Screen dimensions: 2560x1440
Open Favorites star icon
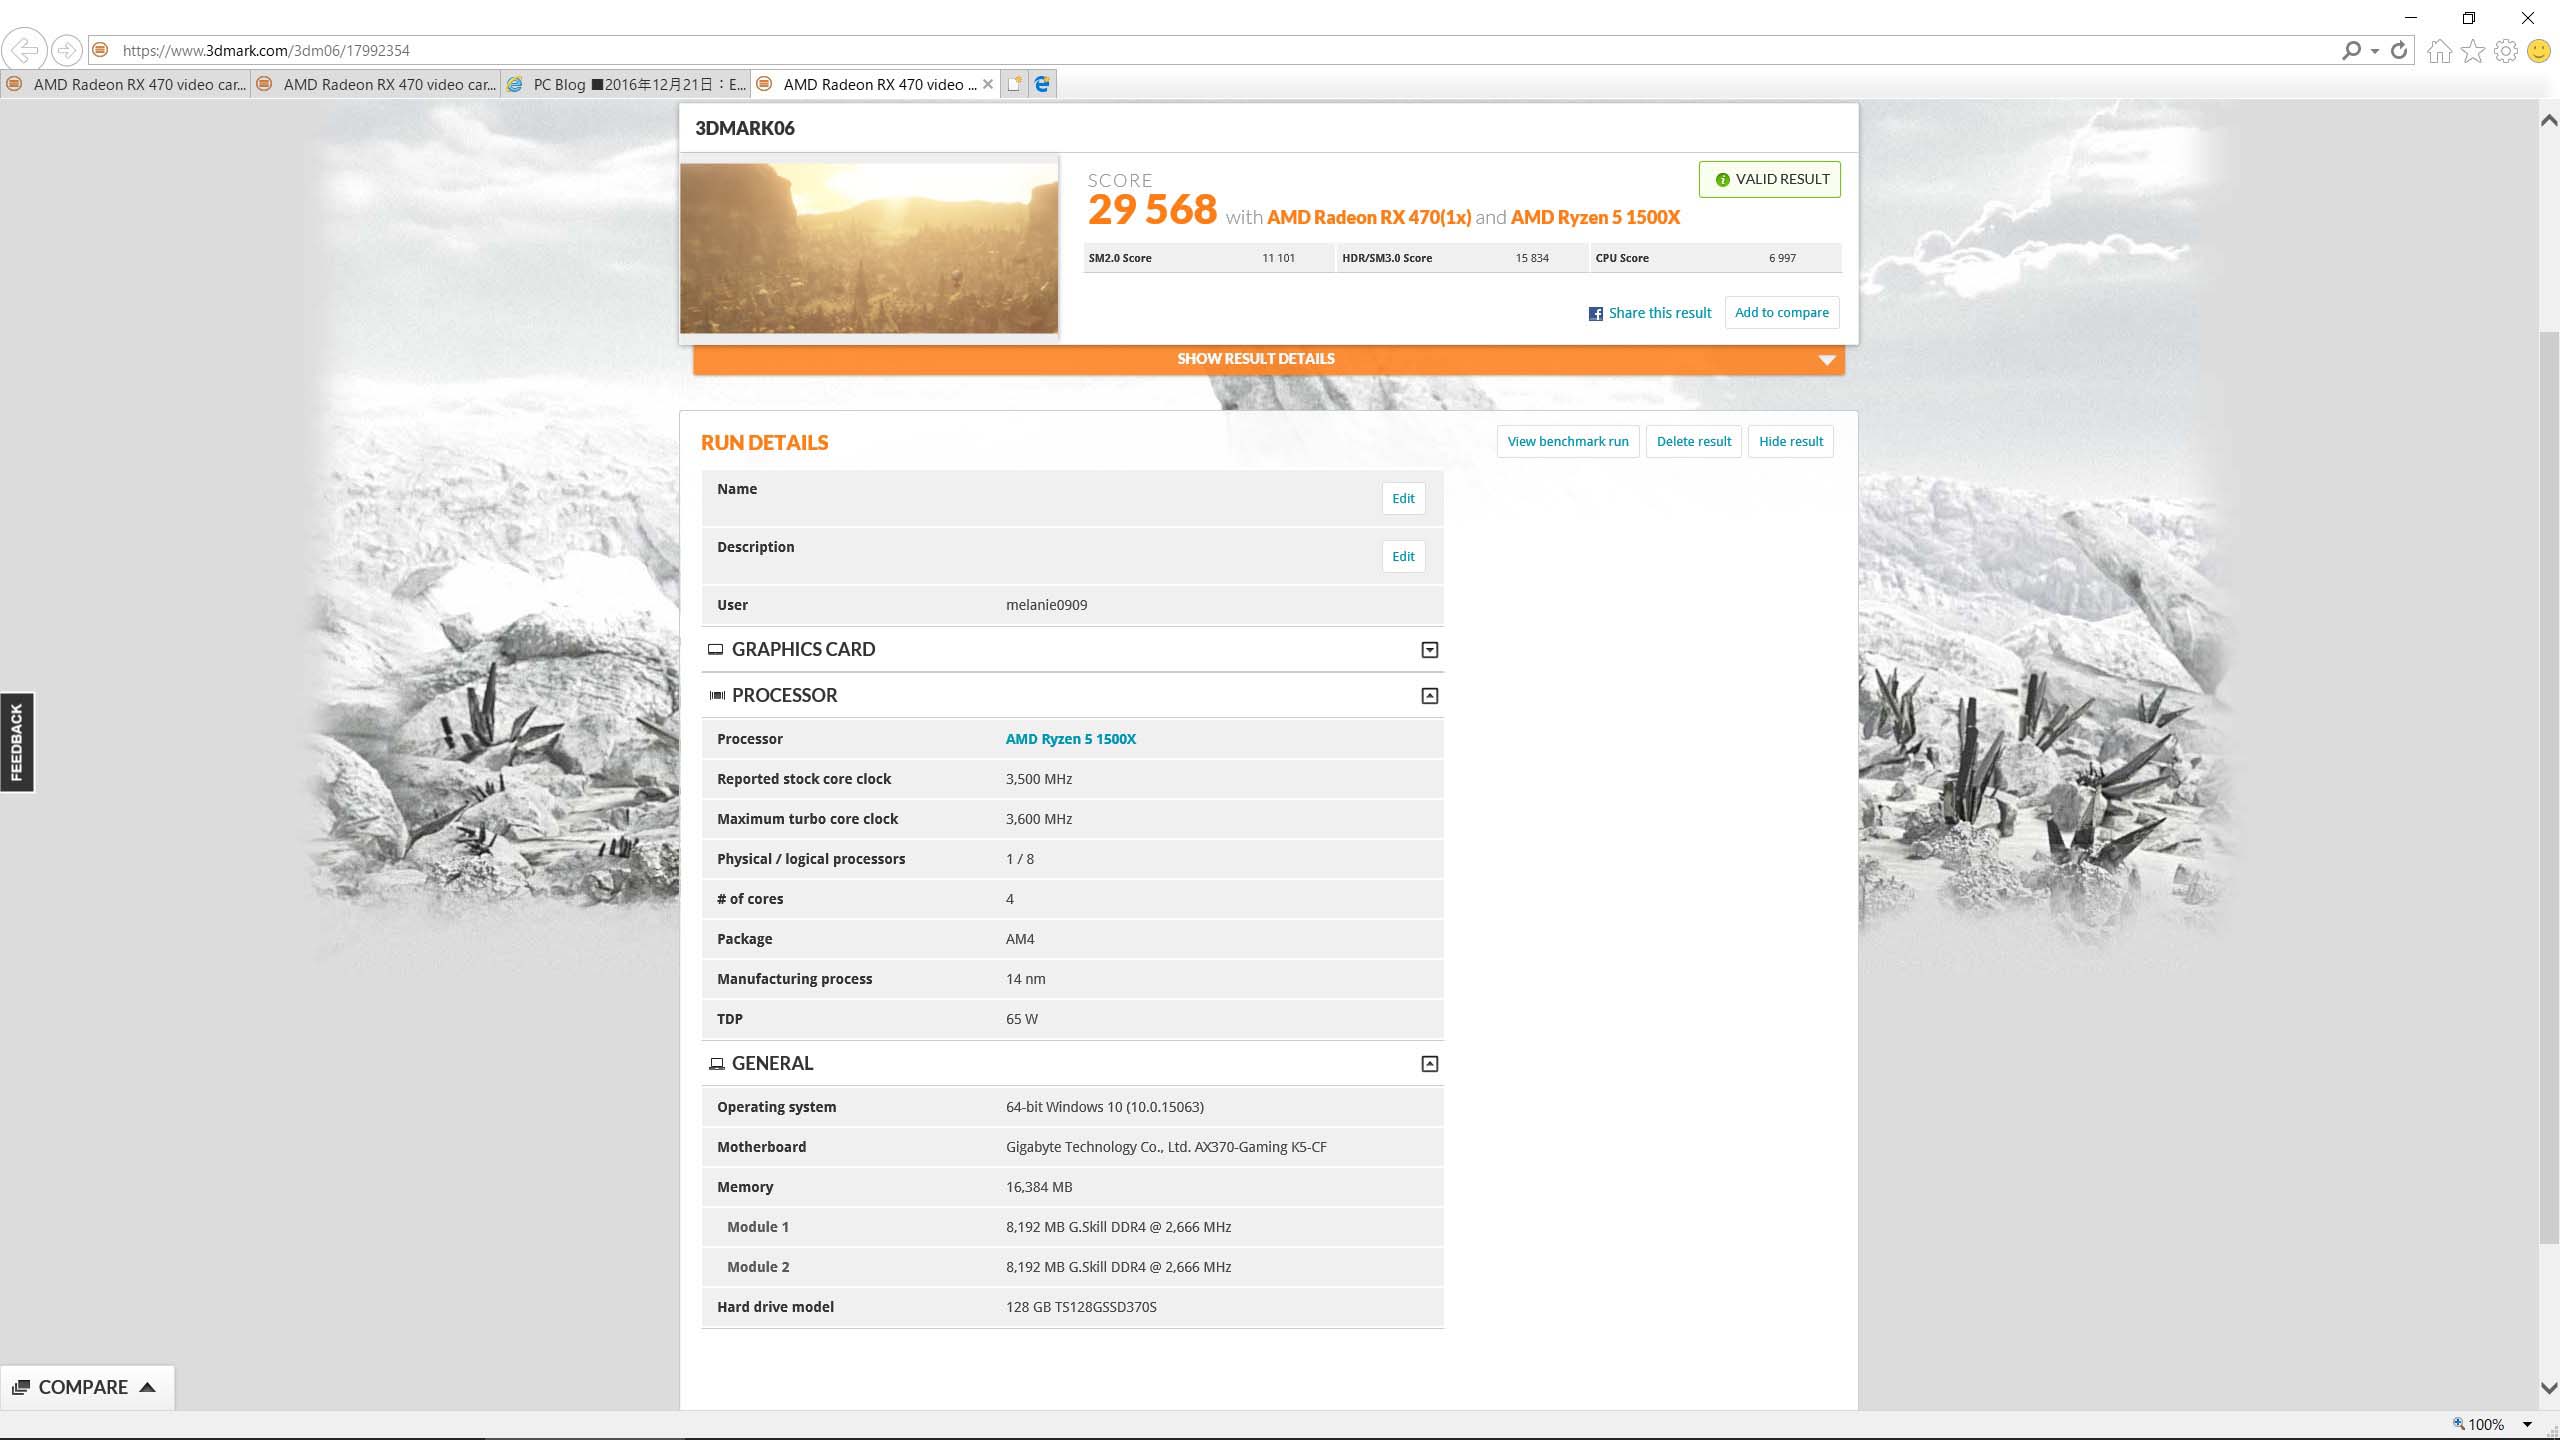coord(2473,51)
